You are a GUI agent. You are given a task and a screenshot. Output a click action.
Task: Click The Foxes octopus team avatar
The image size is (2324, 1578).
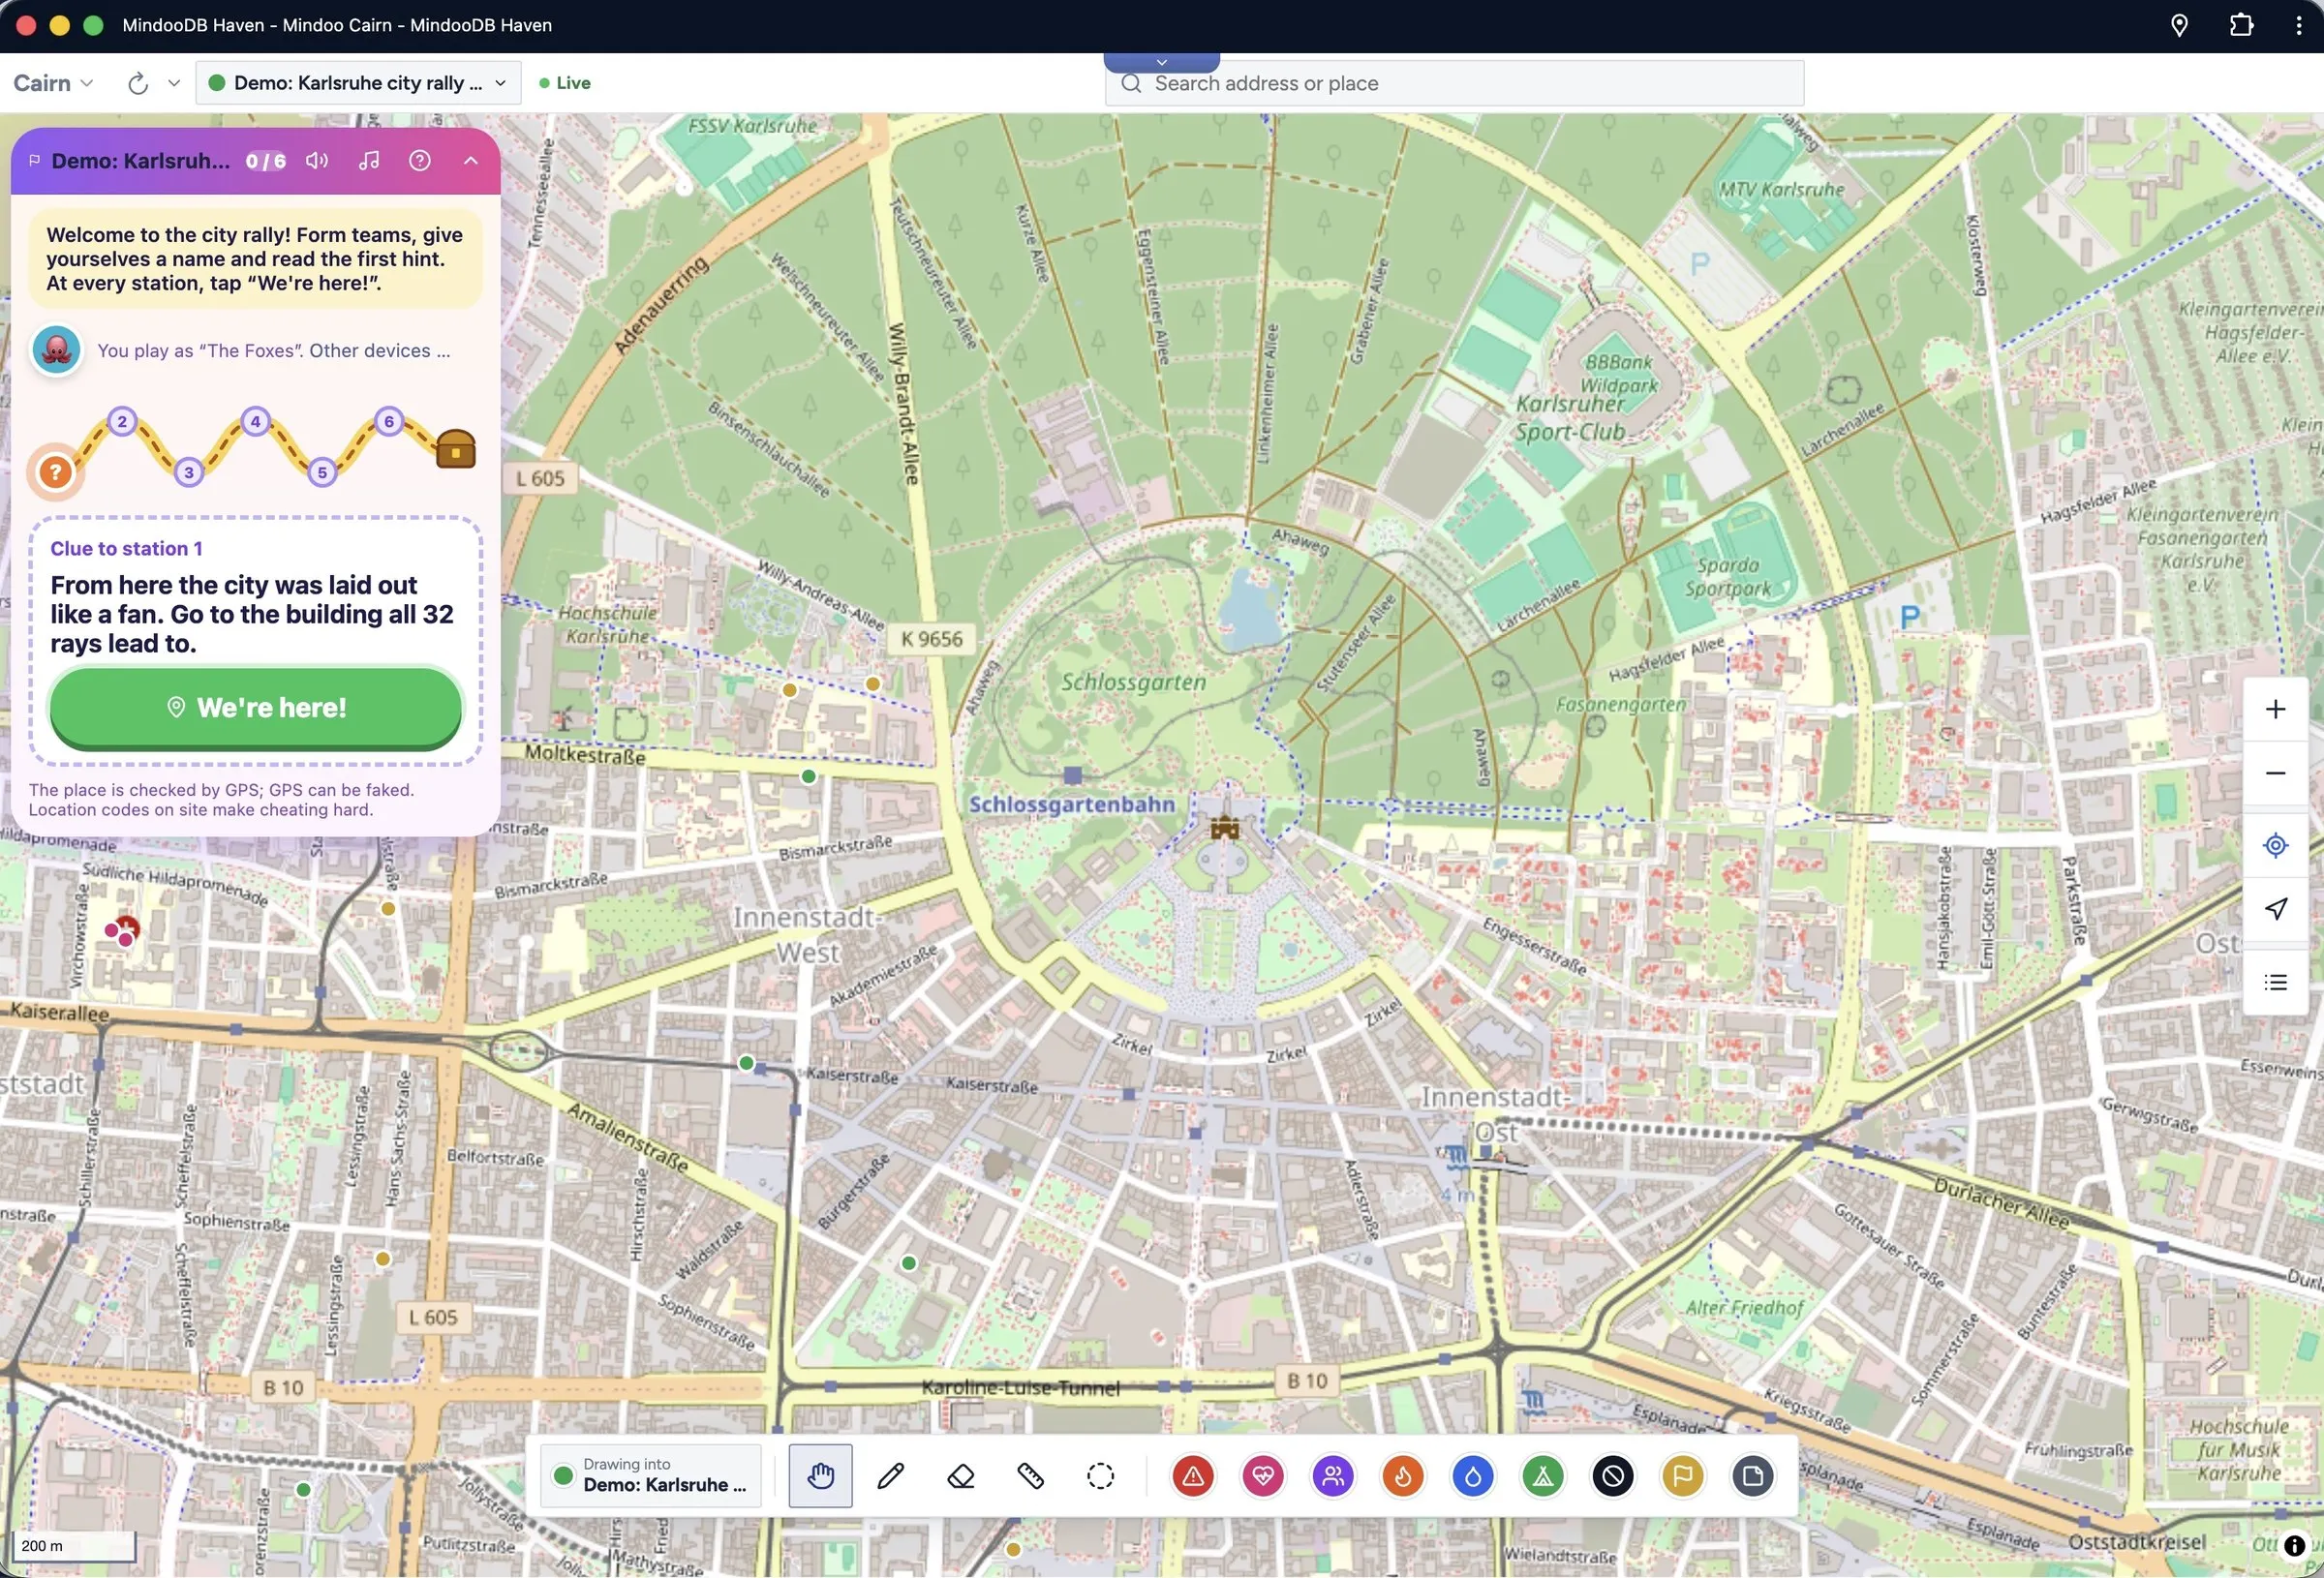tap(56, 351)
